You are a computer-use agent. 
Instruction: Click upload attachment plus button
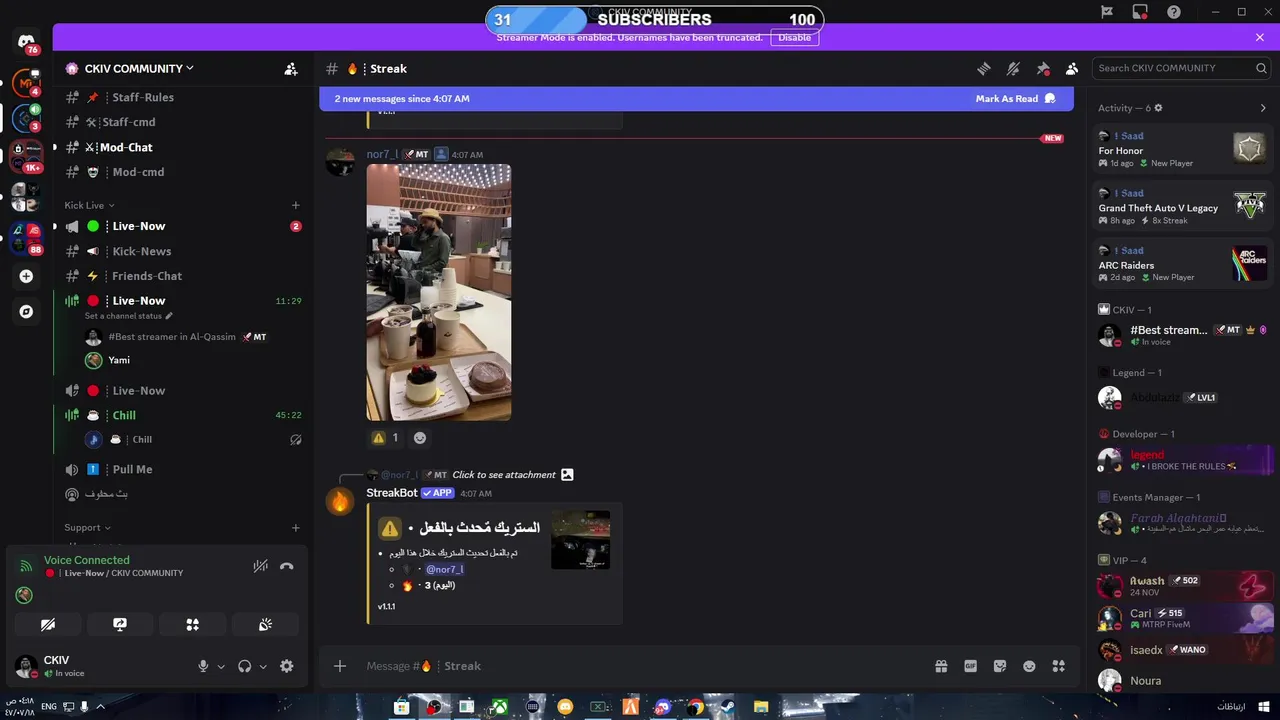click(x=340, y=666)
